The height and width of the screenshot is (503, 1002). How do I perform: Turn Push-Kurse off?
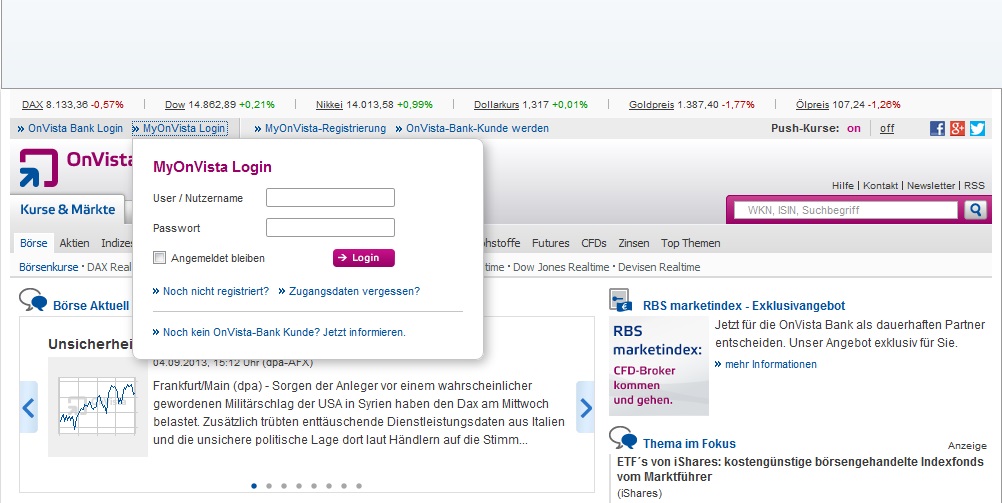887,128
